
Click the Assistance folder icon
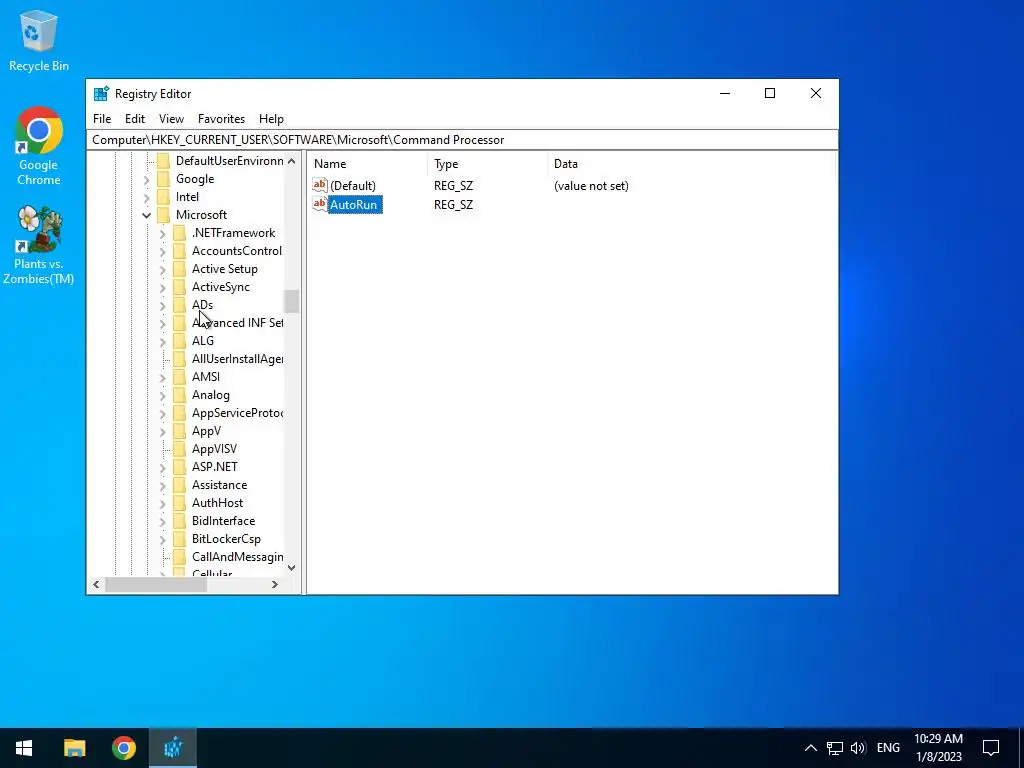point(180,485)
